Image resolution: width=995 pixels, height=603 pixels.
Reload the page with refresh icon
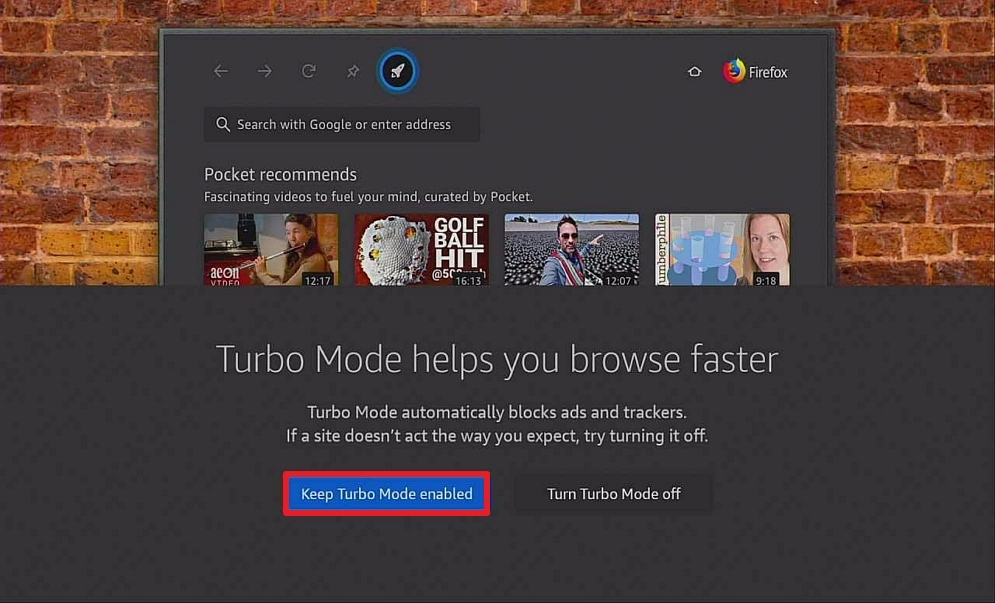(x=309, y=71)
